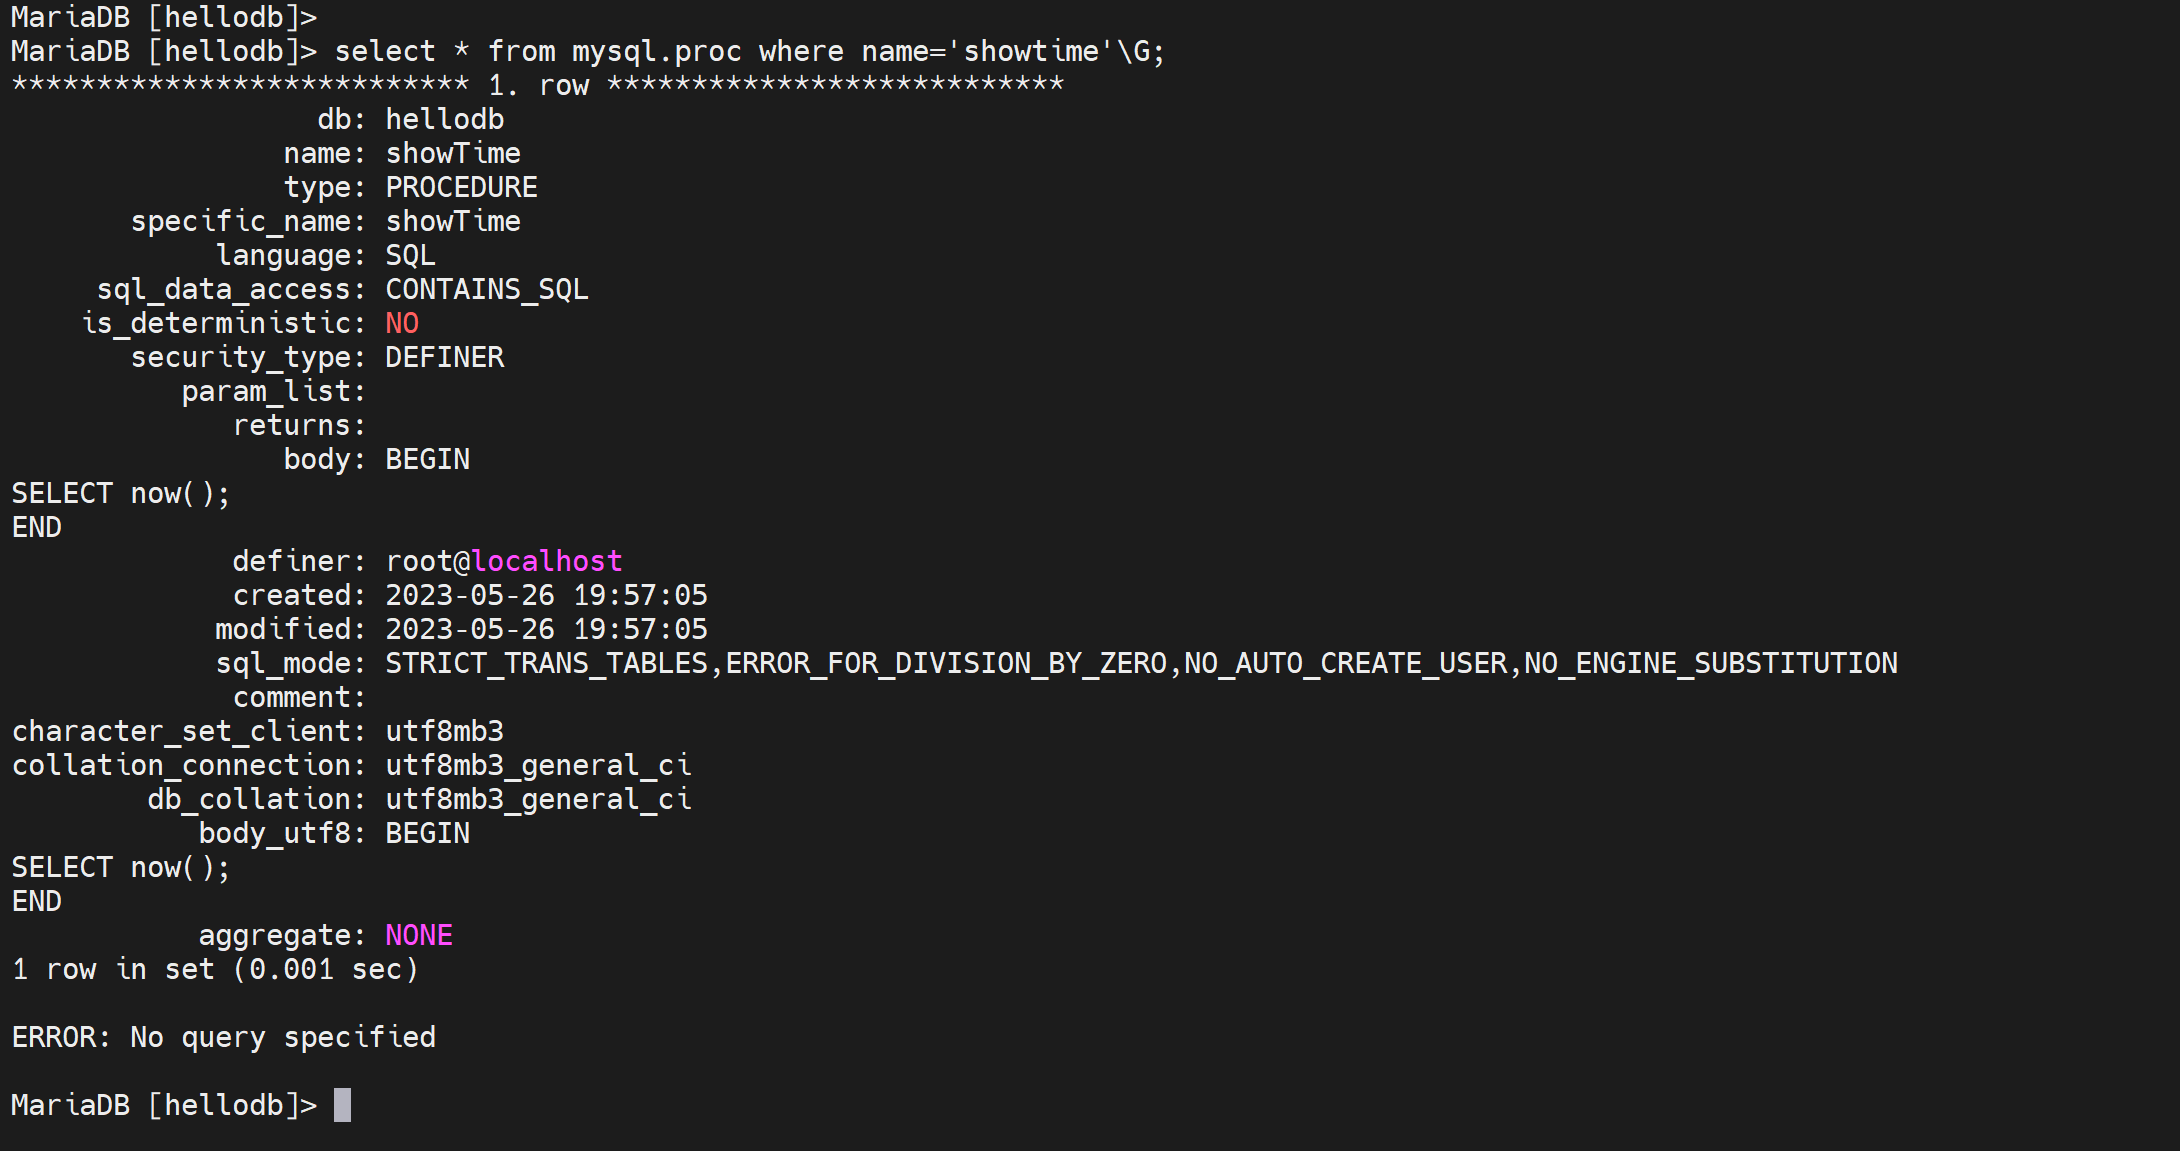2180x1151 pixels.
Task: Click the modified row timestamp value
Action: tap(546, 629)
